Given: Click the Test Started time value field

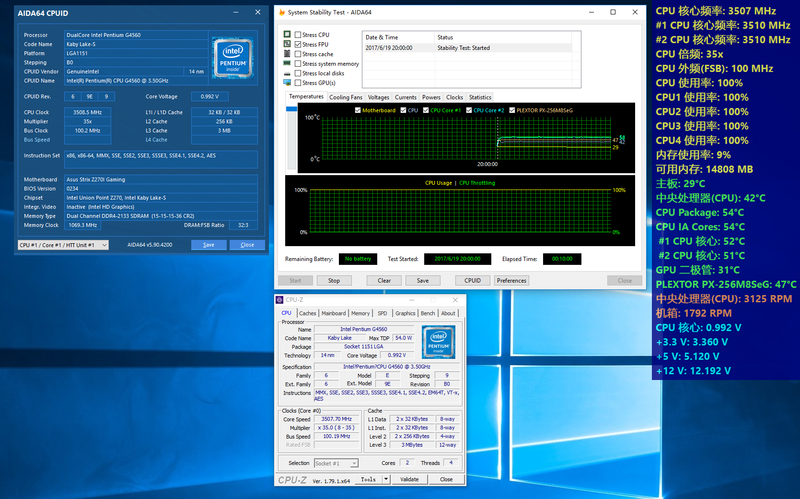Looking at the screenshot, I should (x=458, y=259).
